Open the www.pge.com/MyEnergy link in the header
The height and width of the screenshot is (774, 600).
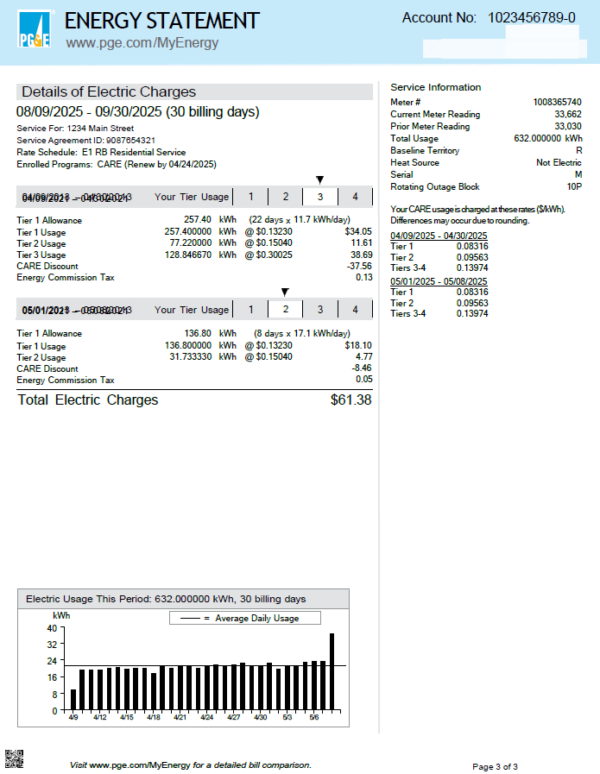click(141, 43)
